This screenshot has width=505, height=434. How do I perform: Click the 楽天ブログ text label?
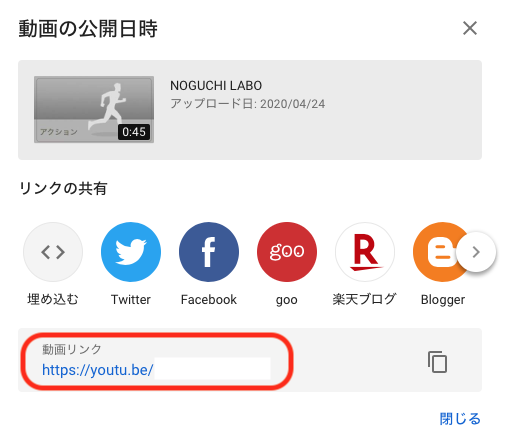pos(365,299)
